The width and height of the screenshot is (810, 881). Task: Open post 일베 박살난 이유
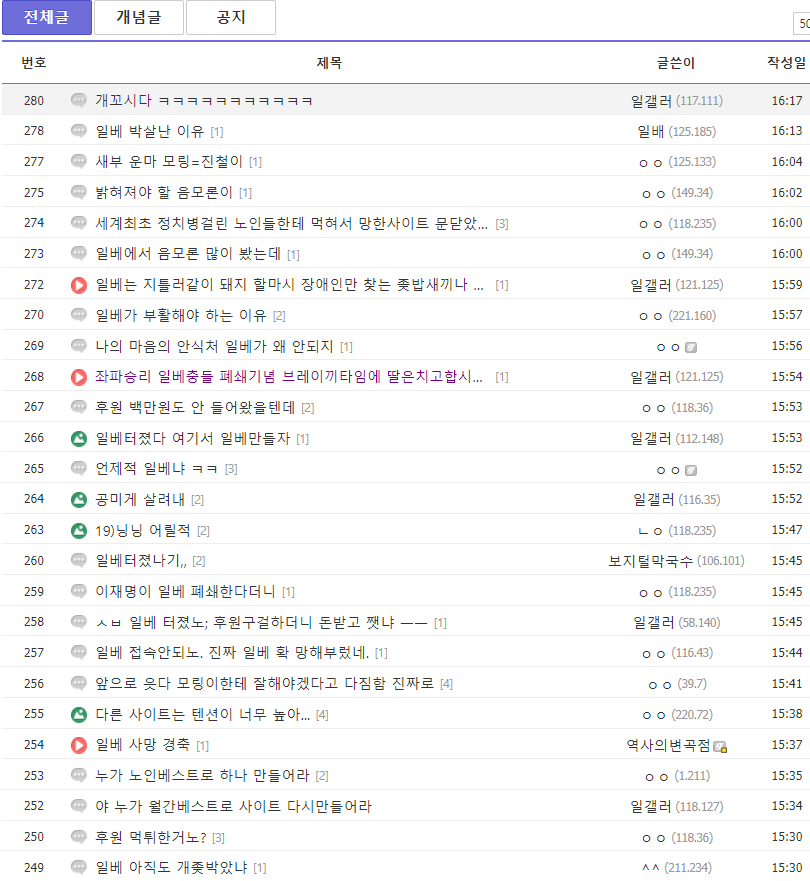coord(149,131)
